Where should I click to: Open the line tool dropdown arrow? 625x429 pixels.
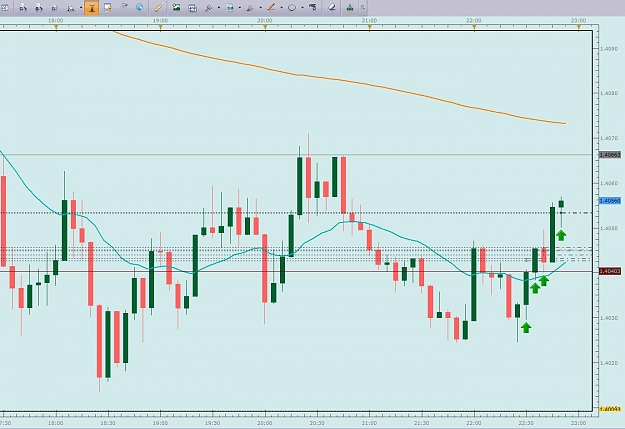click(281, 8)
